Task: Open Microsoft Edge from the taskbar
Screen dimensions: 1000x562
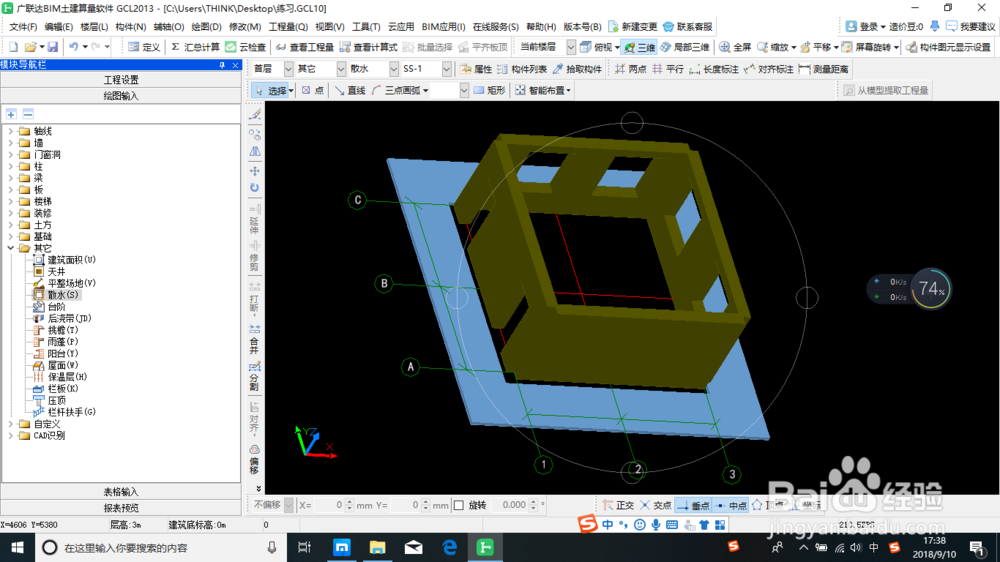Action: 450,547
